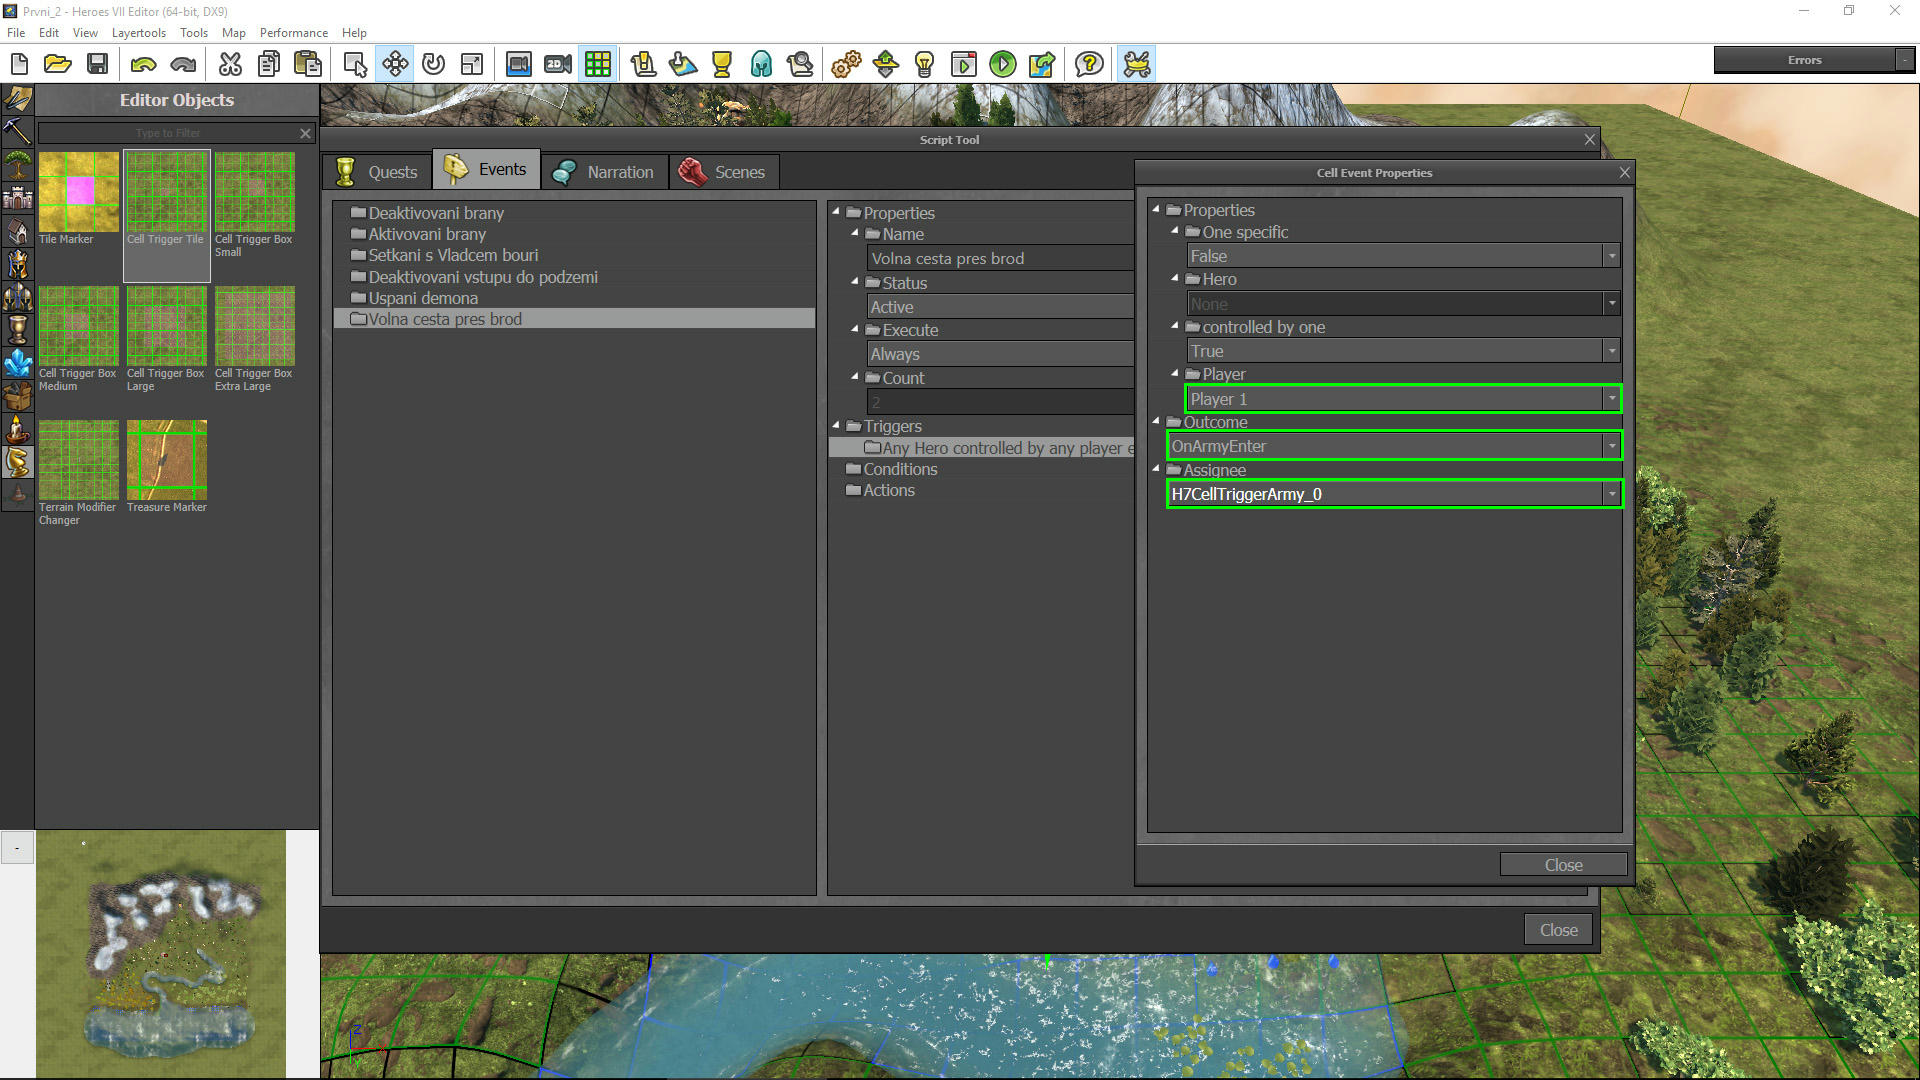Save the map with the floppy disk icon
Viewport: 1920px width, 1080px height.
97,64
